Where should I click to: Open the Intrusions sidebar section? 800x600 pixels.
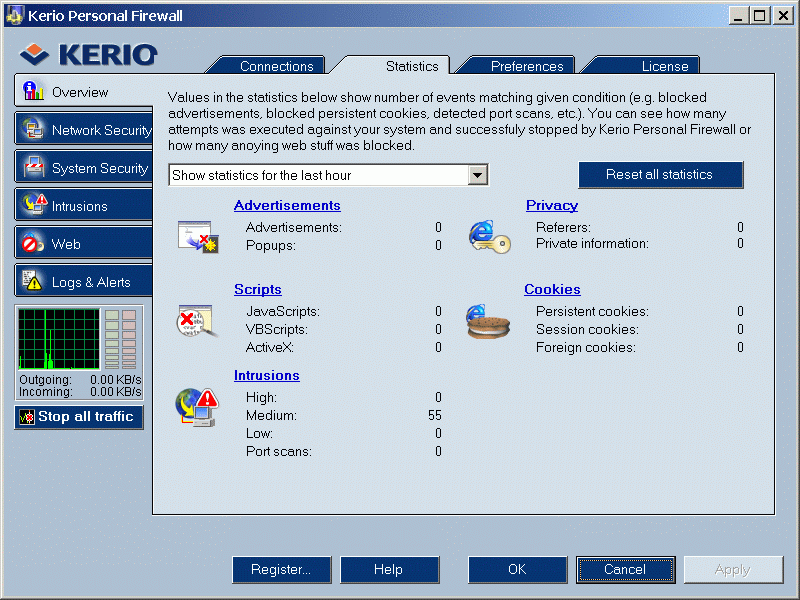pos(84,206)
